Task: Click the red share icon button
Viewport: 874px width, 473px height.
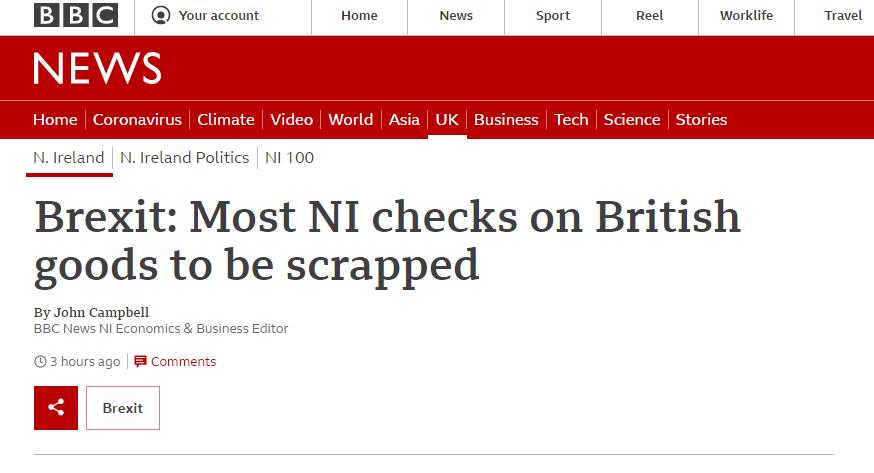Action: [56, 408]
